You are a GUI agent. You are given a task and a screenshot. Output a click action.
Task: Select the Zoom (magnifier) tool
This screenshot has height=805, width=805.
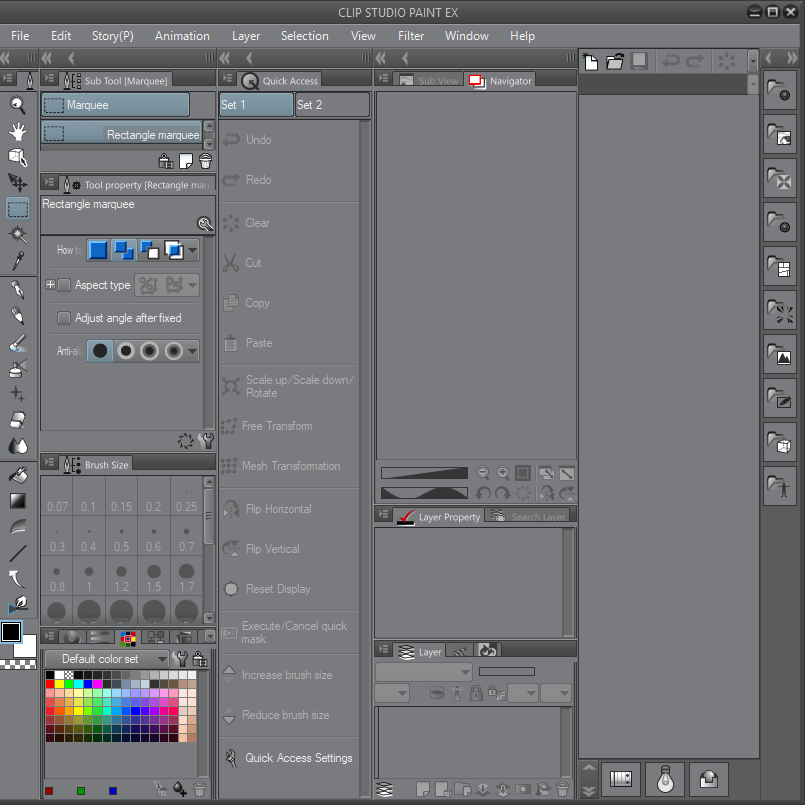16,104
